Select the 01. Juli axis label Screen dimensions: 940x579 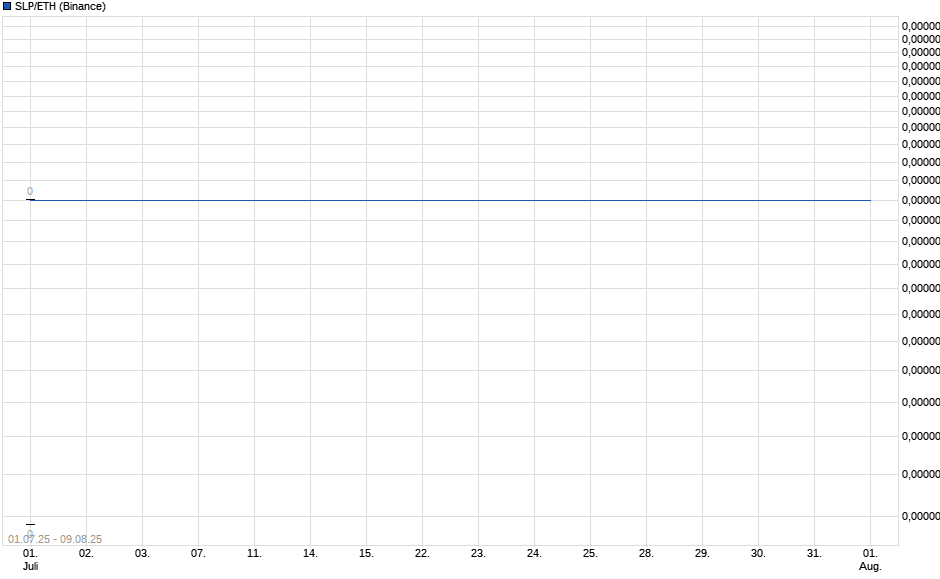pos(31,558)
